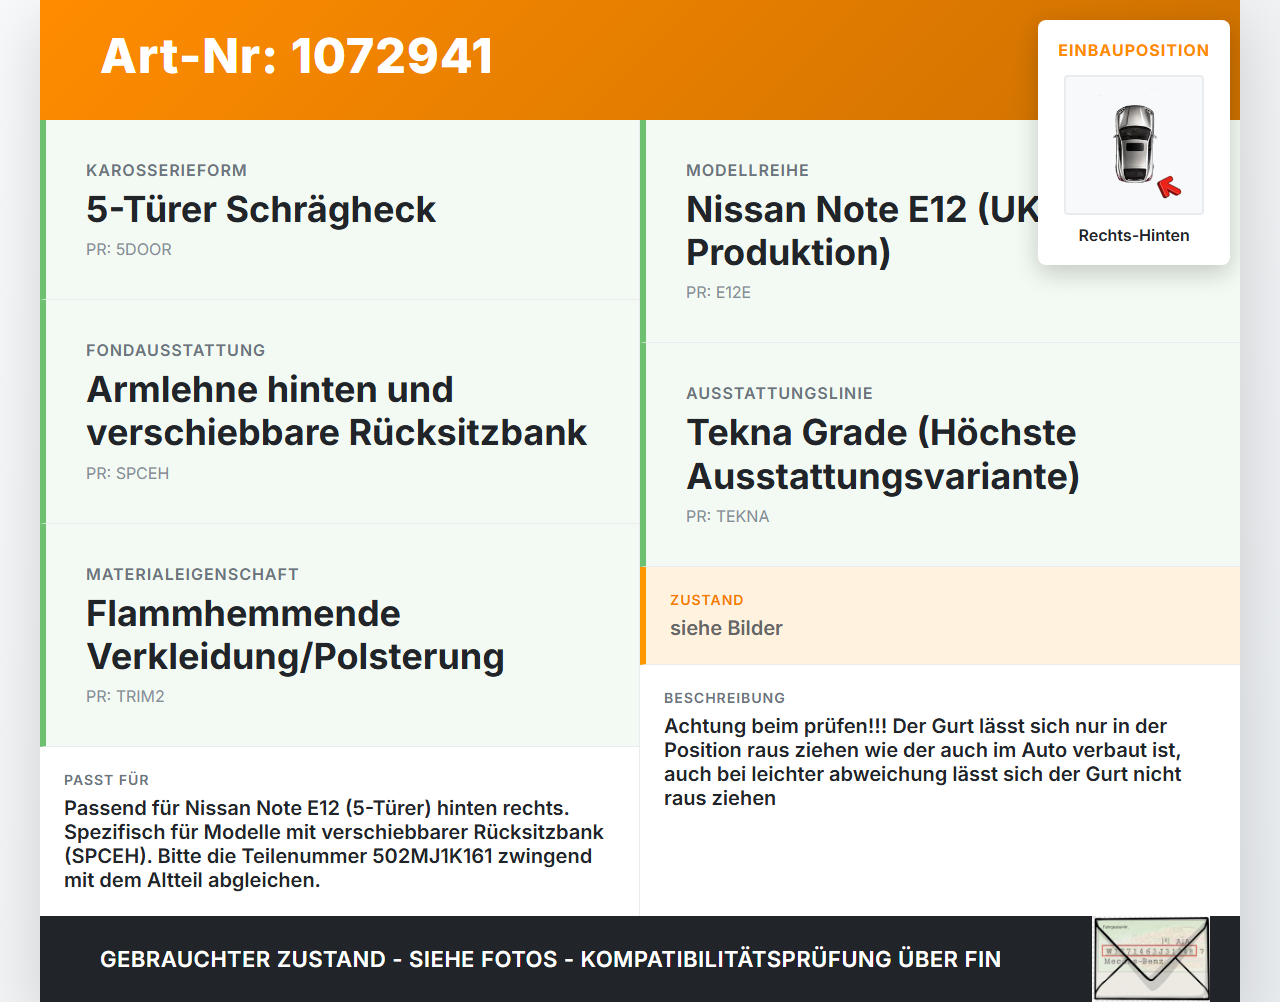Click the Passend für Nissan Note paragraph
Image resolution: width=1280 pixels, height=1002 pixels.
(x=334, y=844)
